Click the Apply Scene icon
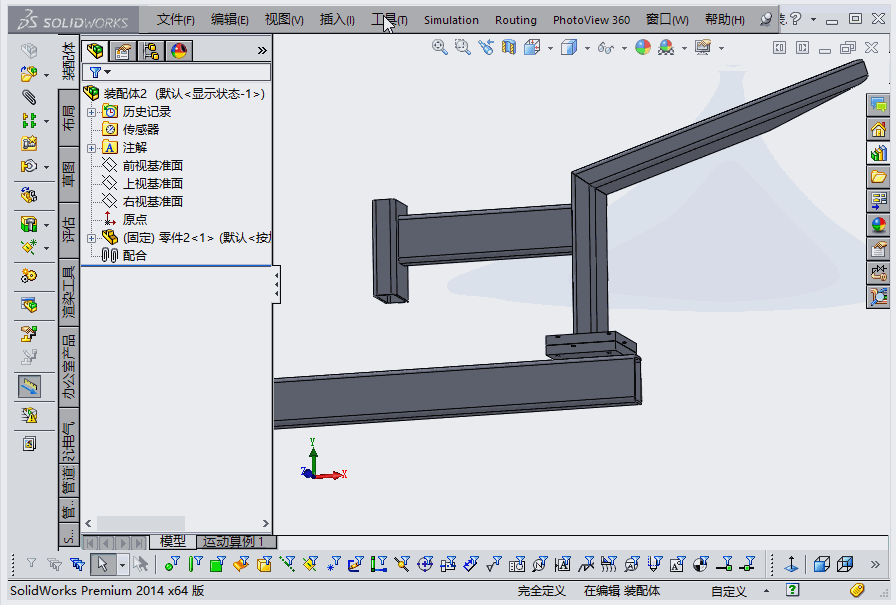Viewport: 896px width, 605px height. [x=666, y=47]
